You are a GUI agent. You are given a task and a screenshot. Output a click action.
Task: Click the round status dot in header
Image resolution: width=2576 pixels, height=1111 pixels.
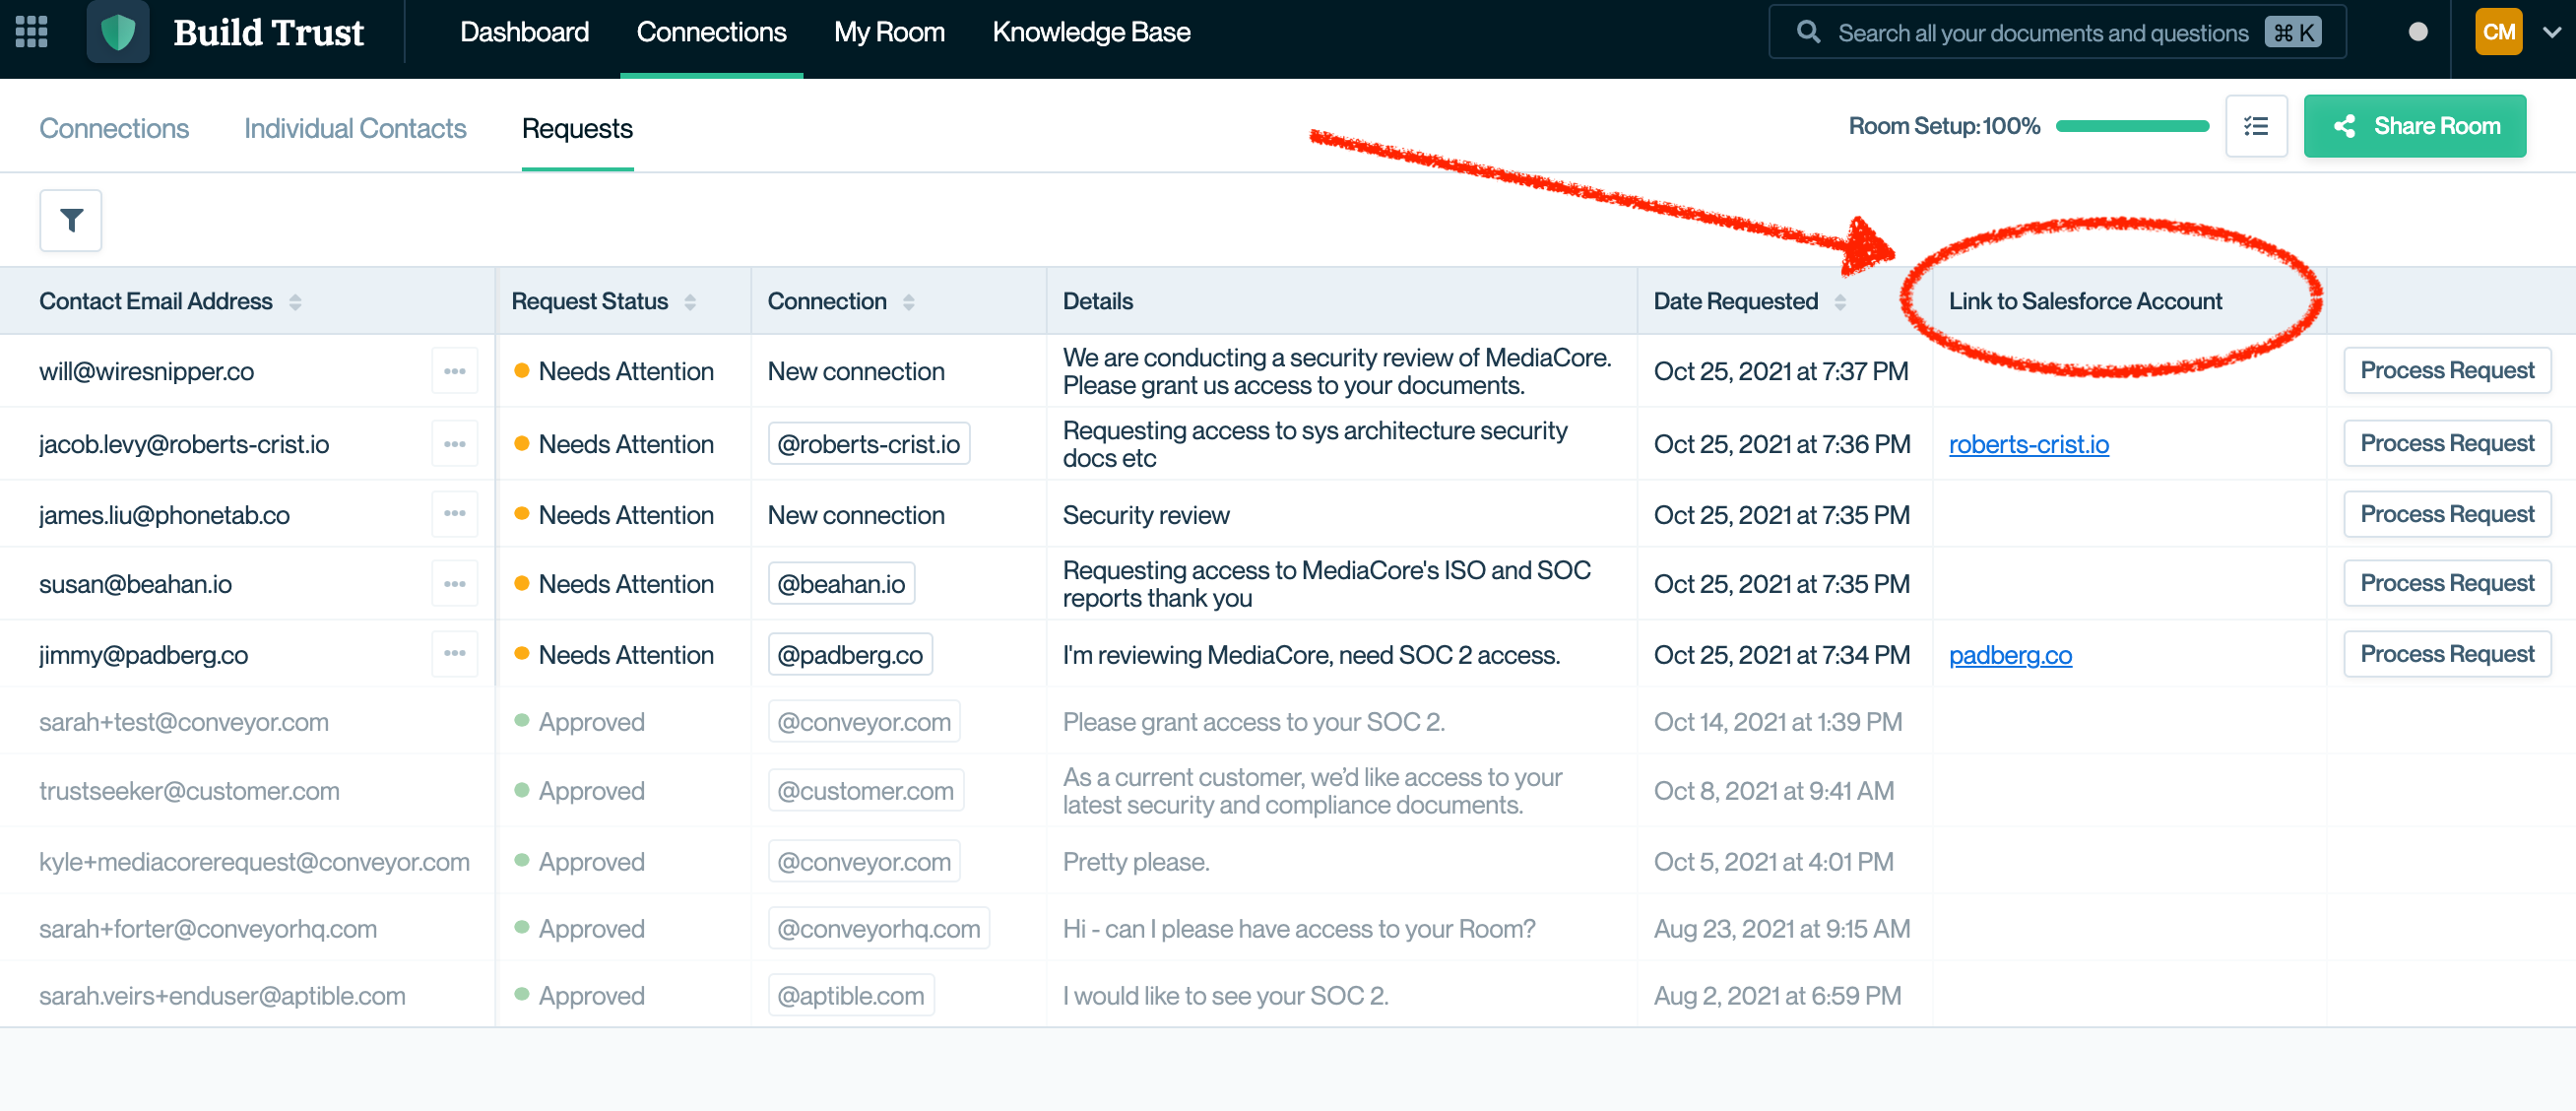click(x=2418, y=32)
